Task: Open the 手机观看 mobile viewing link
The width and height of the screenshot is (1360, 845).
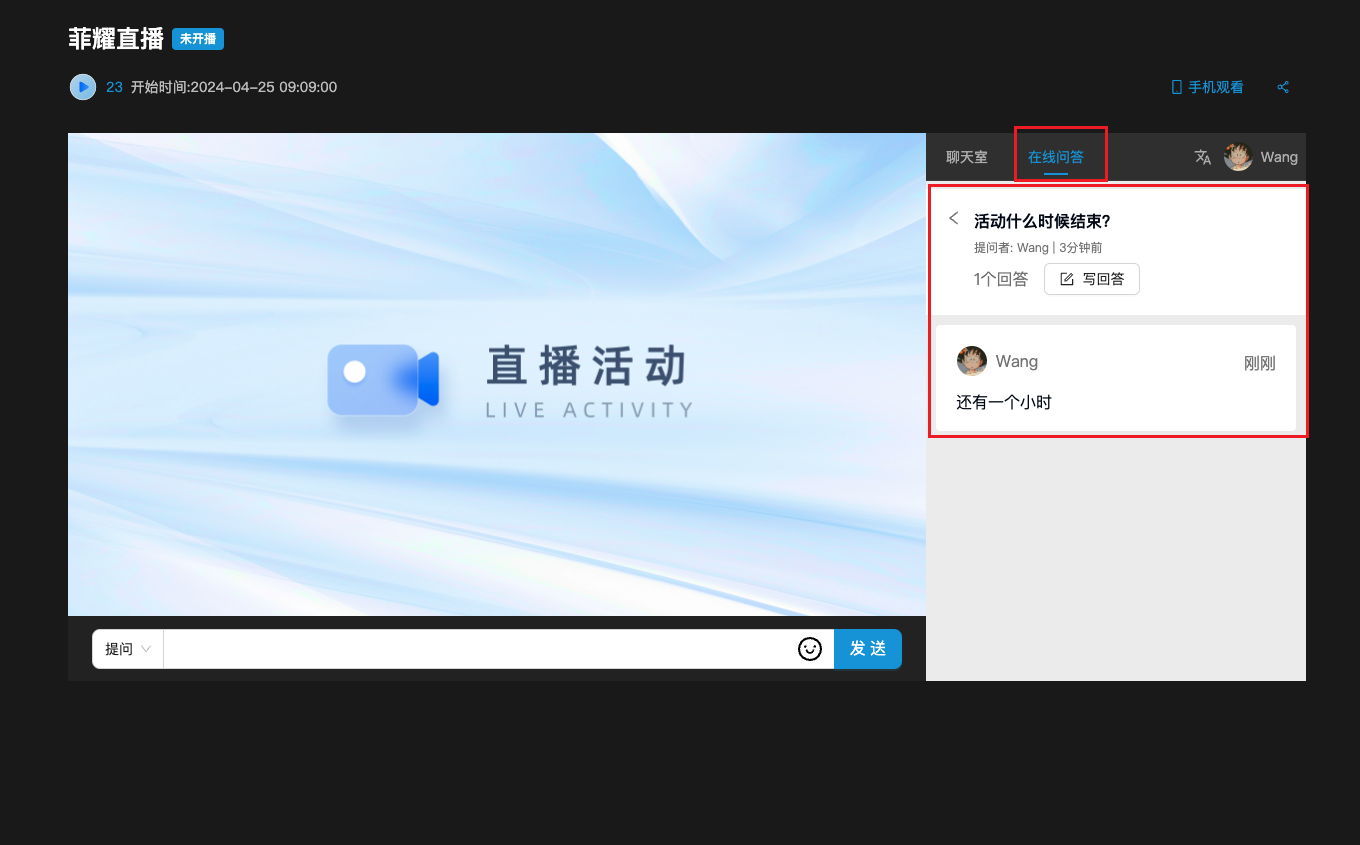Action: 1208,87
